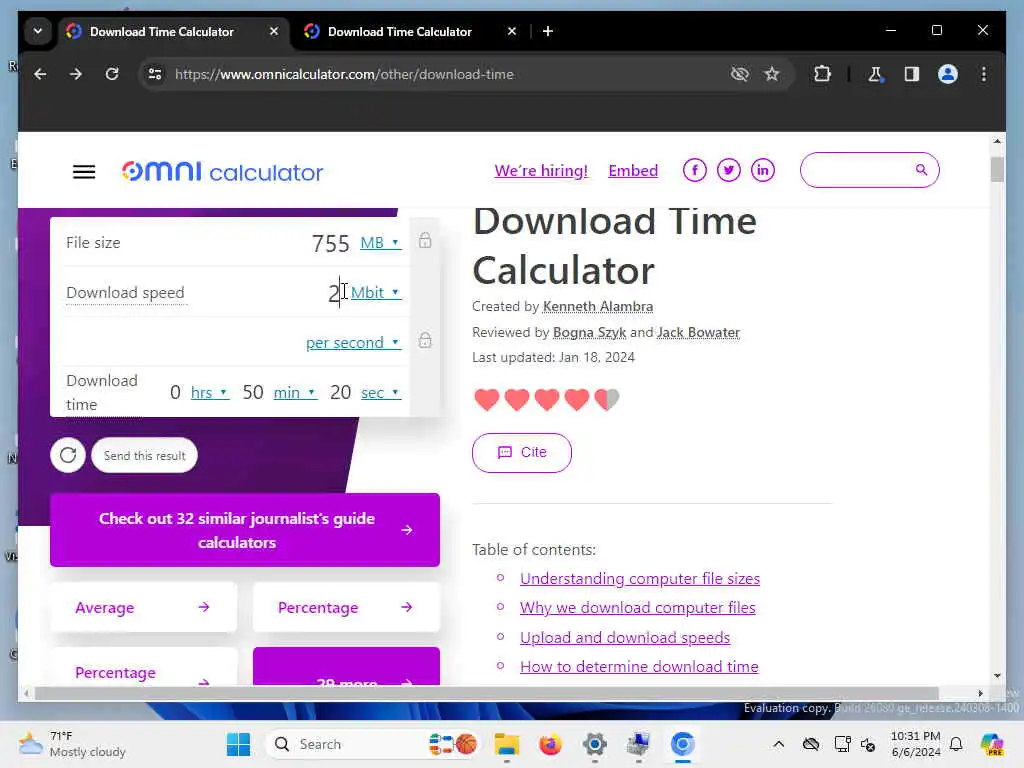Open the per second time unit dropdown
1024x768 pixels.
click(353, 343)
